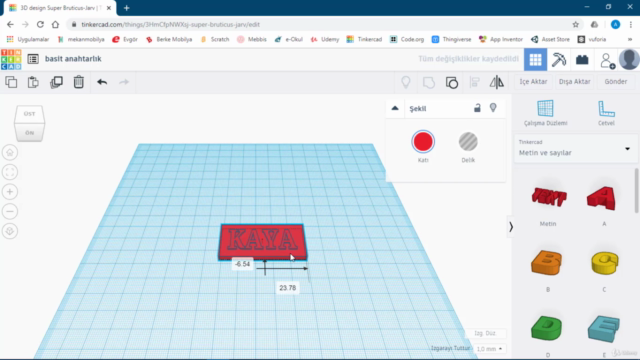Click Dışa Aktar export button
Screen dimensions: 640x360
point(574,82)
